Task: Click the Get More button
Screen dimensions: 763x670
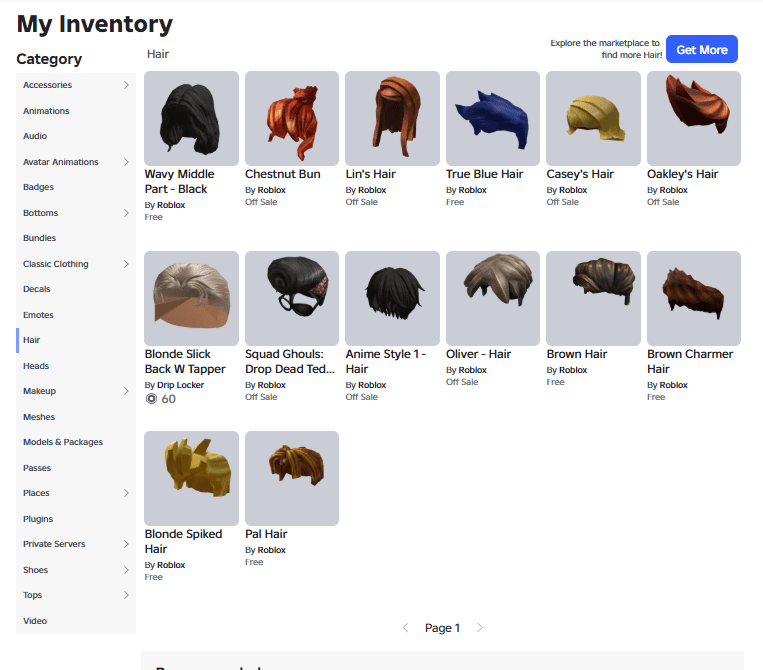Action: [702, 49]
